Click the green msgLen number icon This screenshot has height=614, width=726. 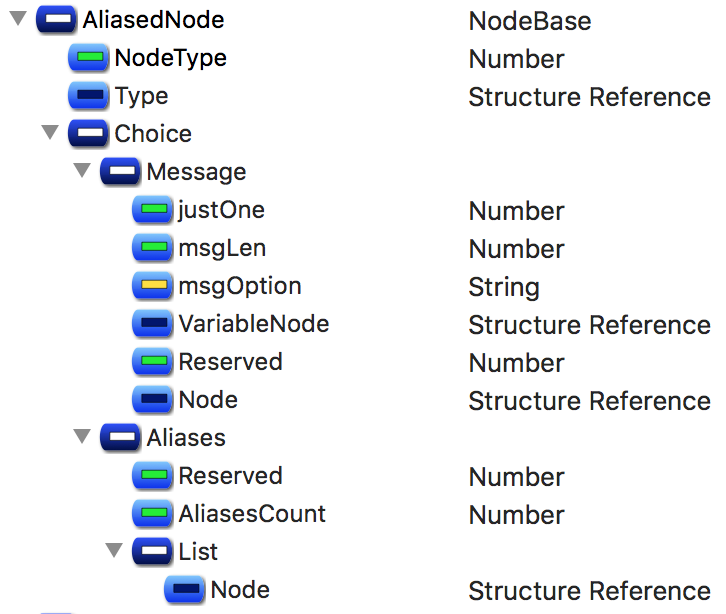pos(152,249)
